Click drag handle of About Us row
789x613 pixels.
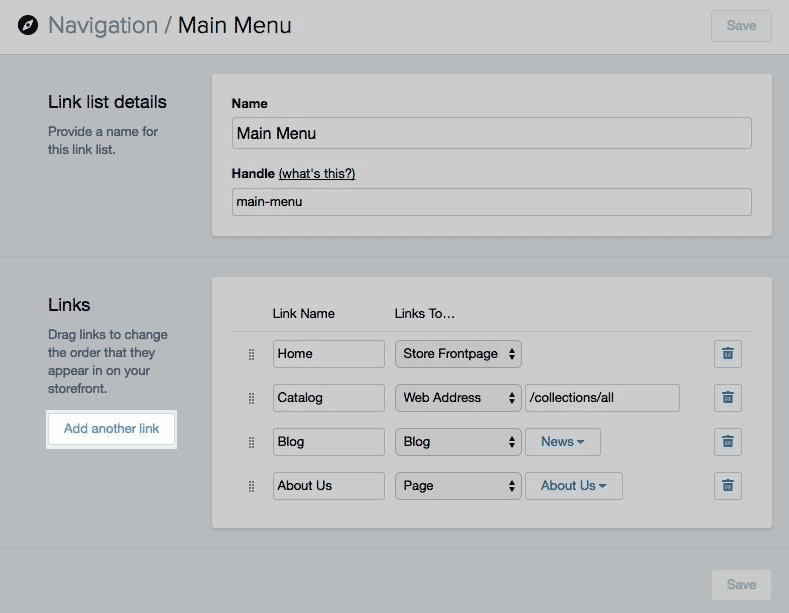pyautogui.click(x=251, y=486)
